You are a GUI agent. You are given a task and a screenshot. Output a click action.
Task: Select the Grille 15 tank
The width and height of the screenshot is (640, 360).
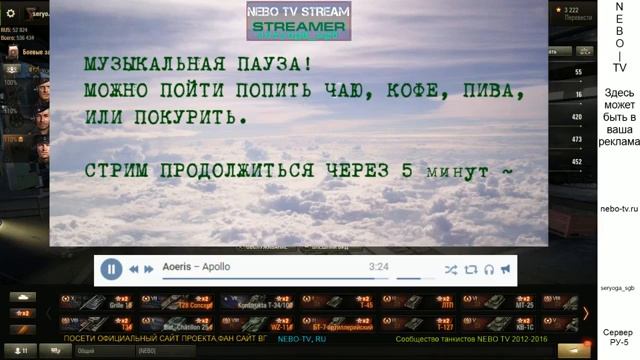click(x=96, y=302)
